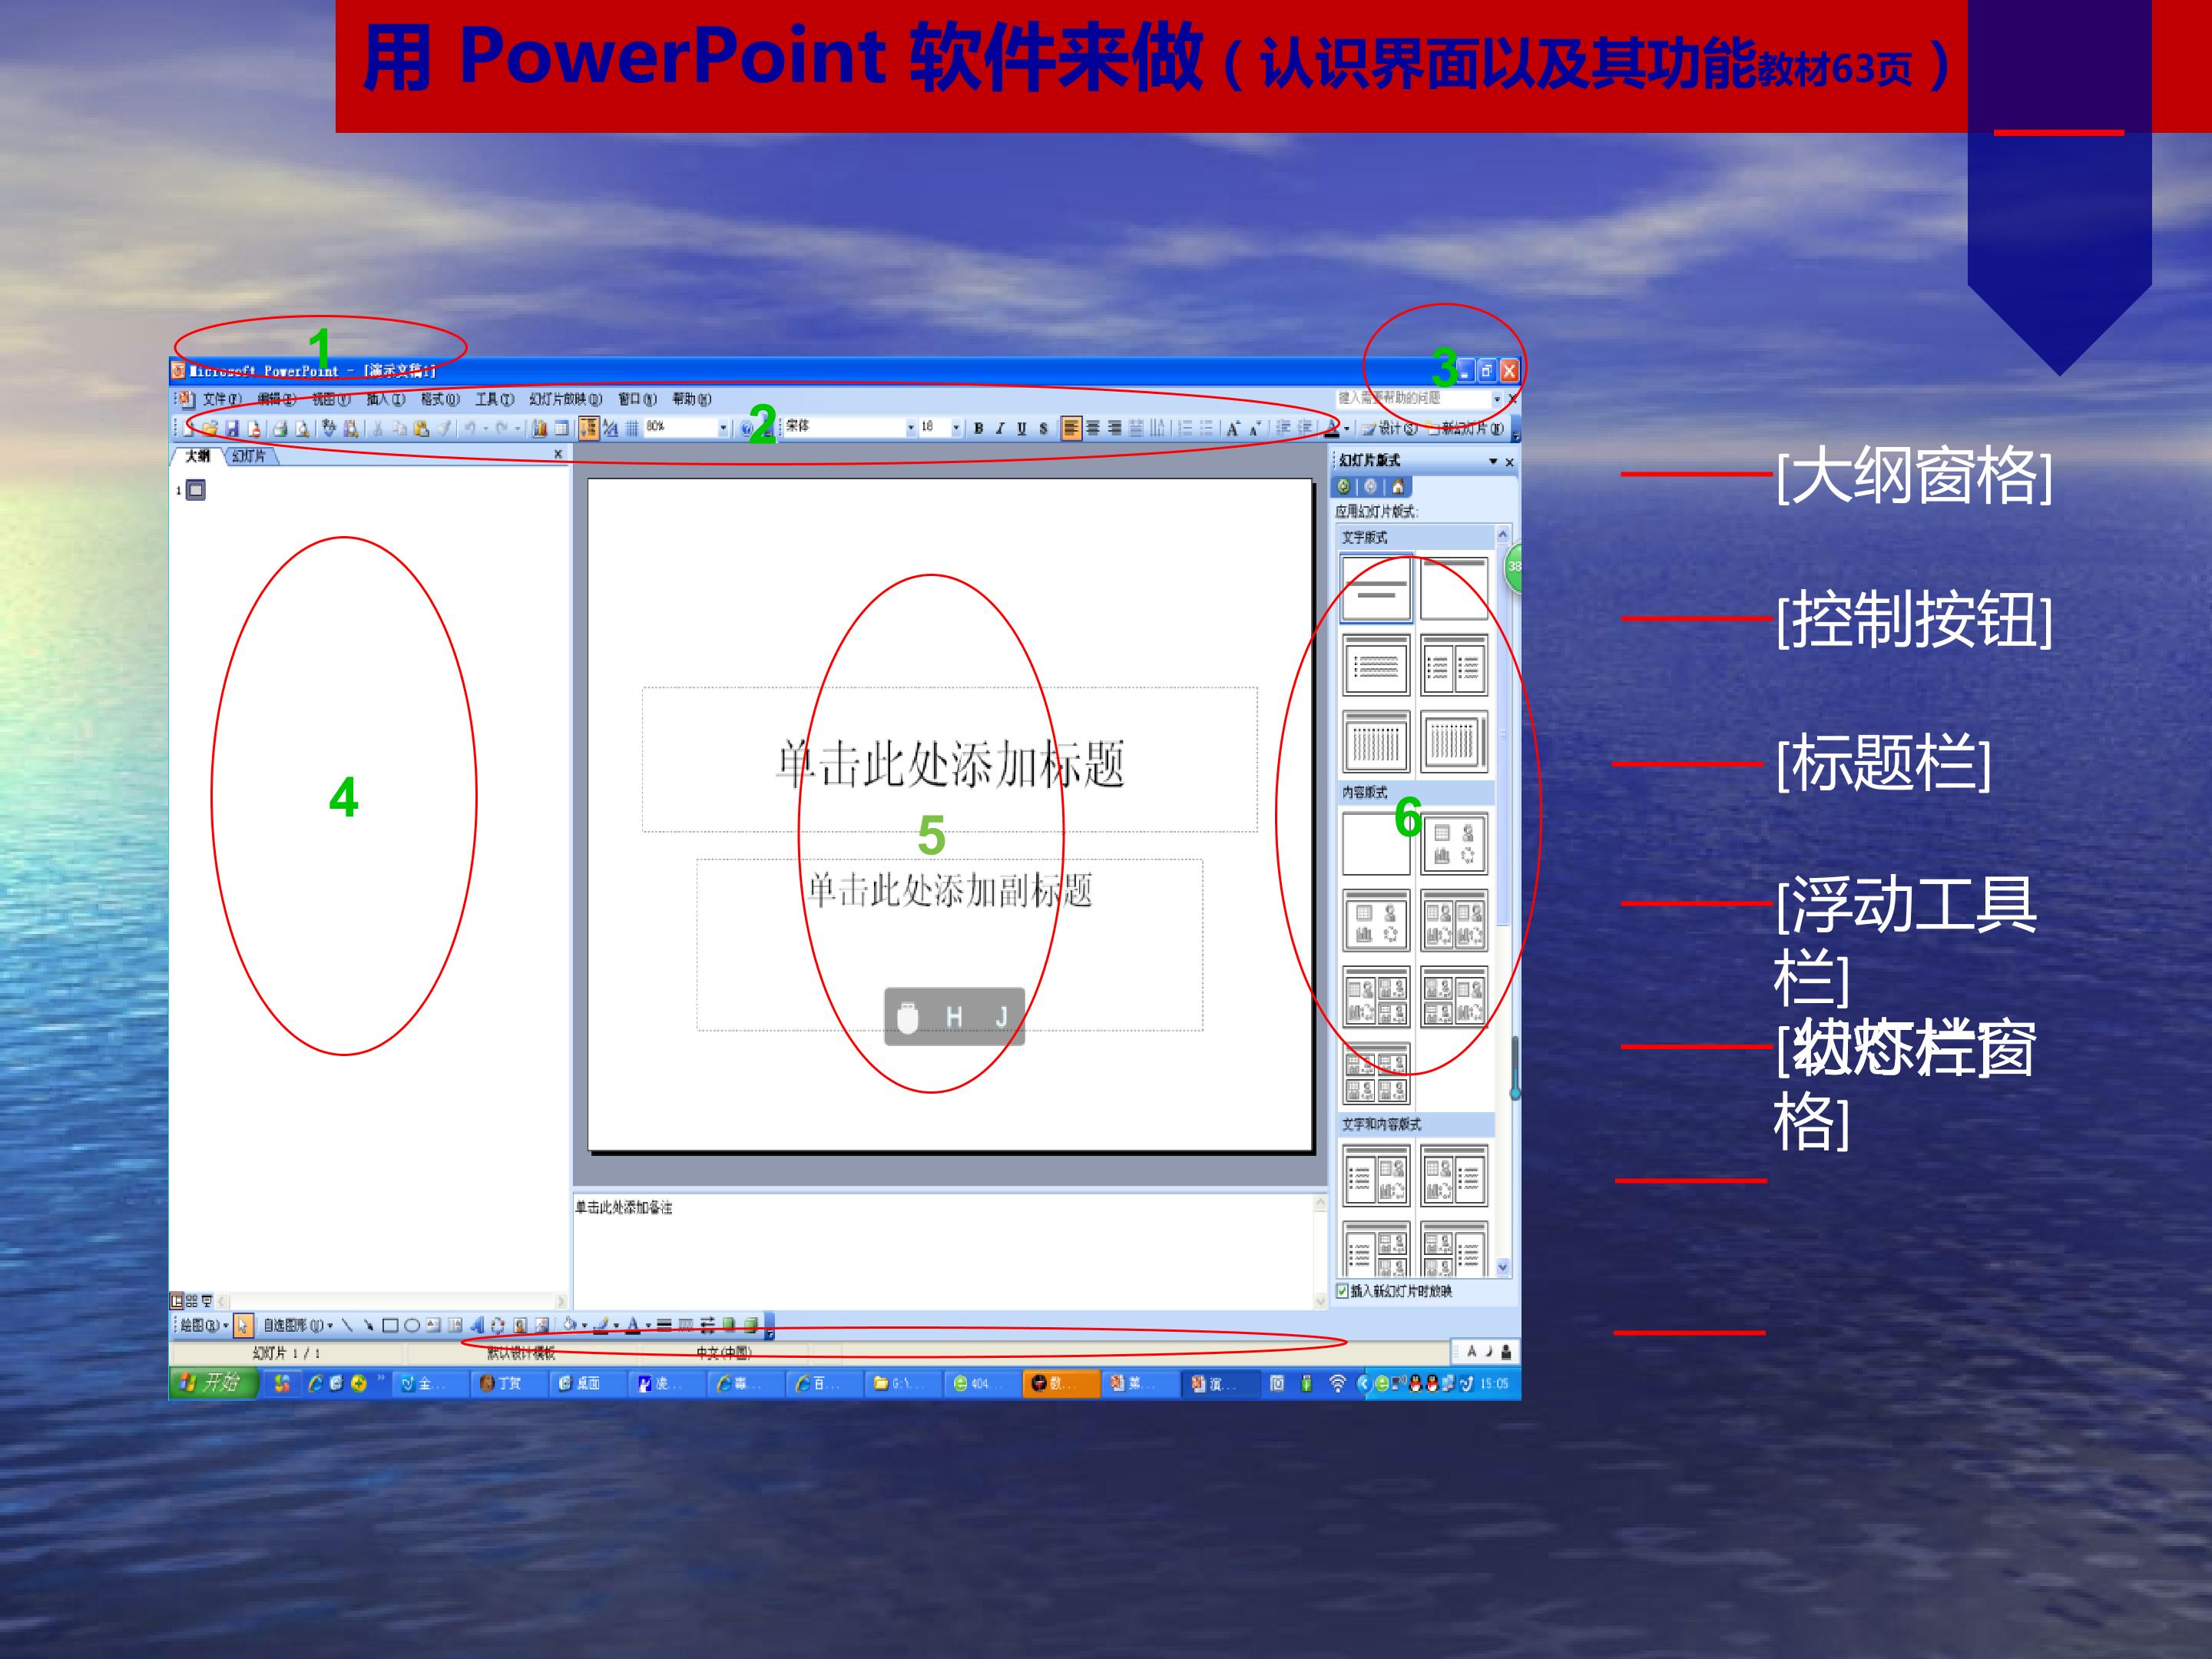This screenshot has height=1659, width=2212.
Task: Click the Select Objects pointer tool
Action: 243,1326
